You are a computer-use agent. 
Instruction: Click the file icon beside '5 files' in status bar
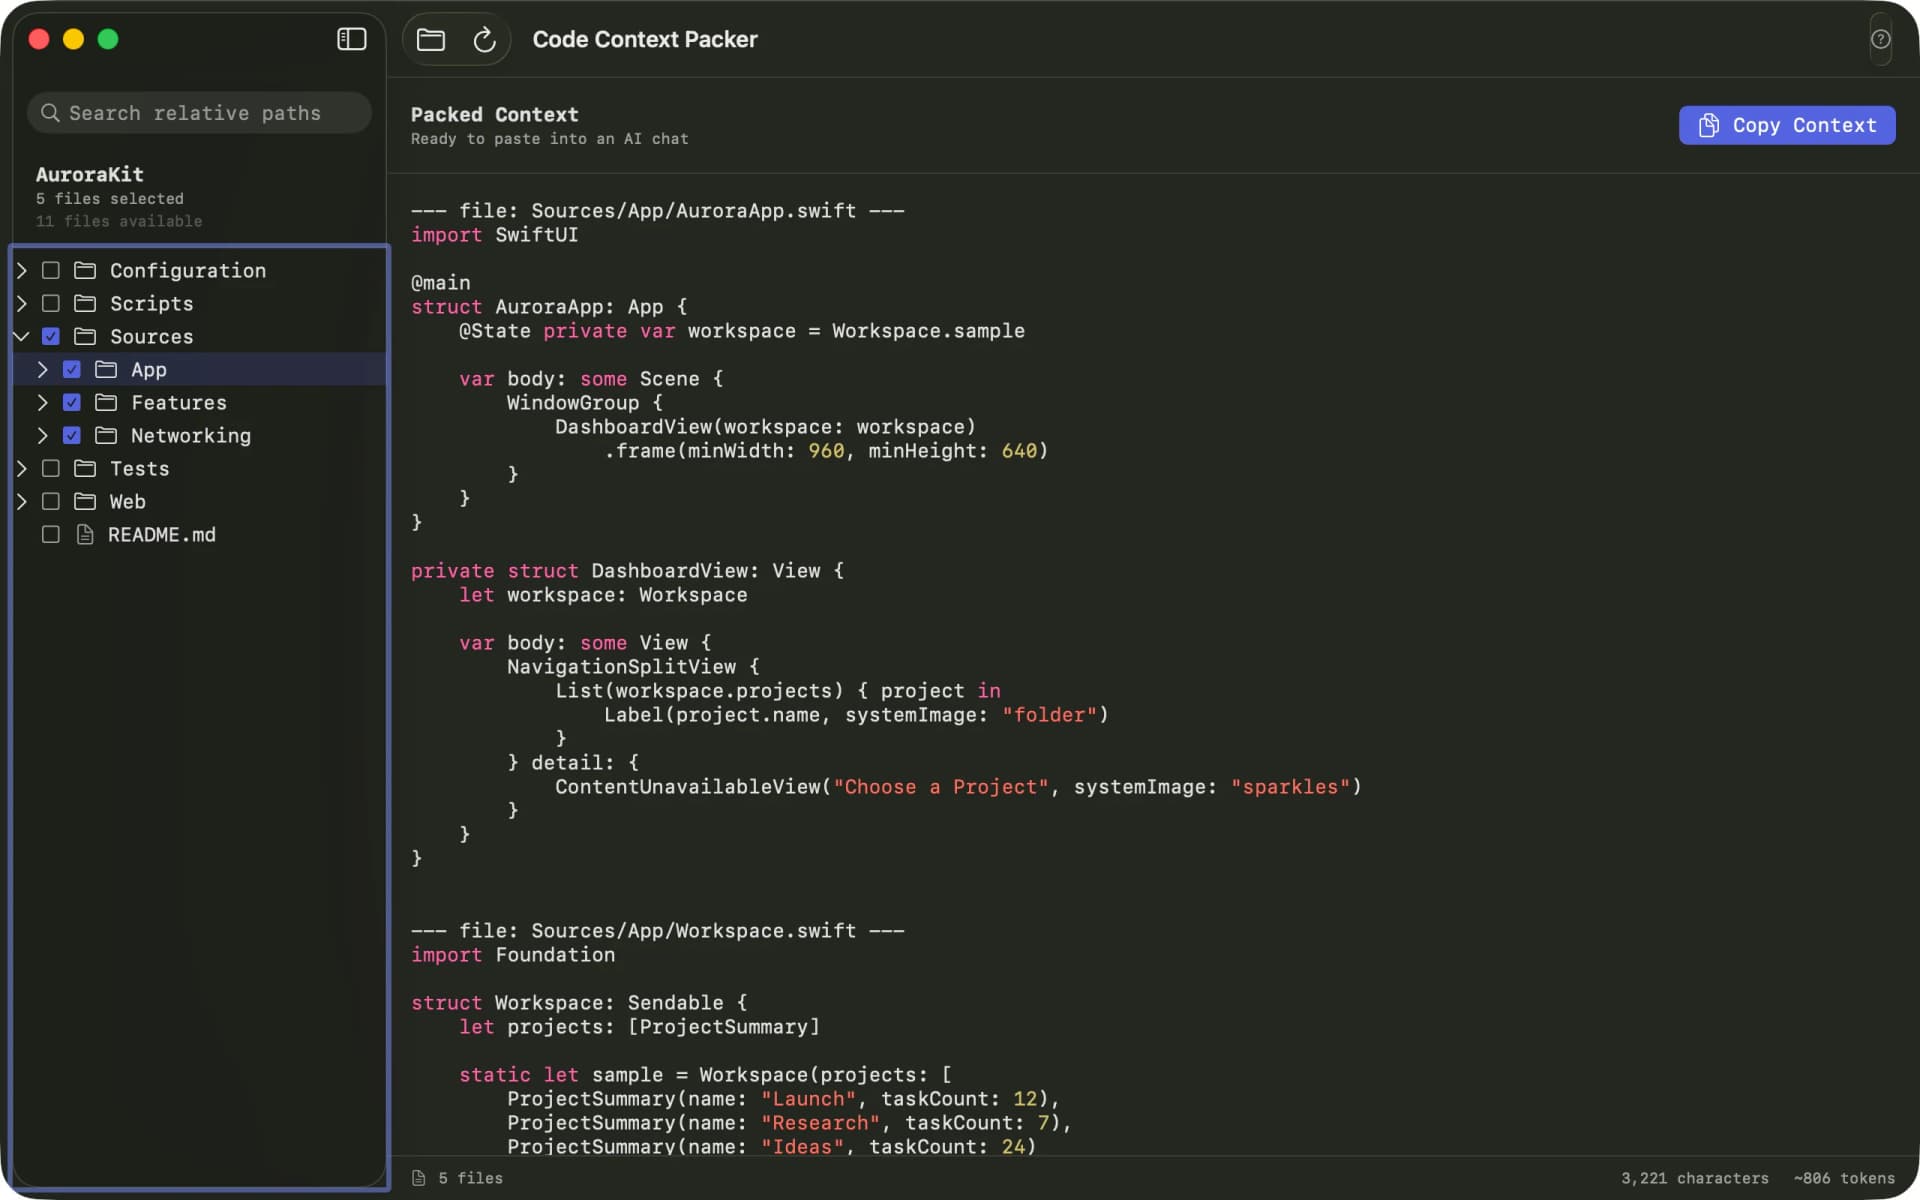tap(419, 1178)
